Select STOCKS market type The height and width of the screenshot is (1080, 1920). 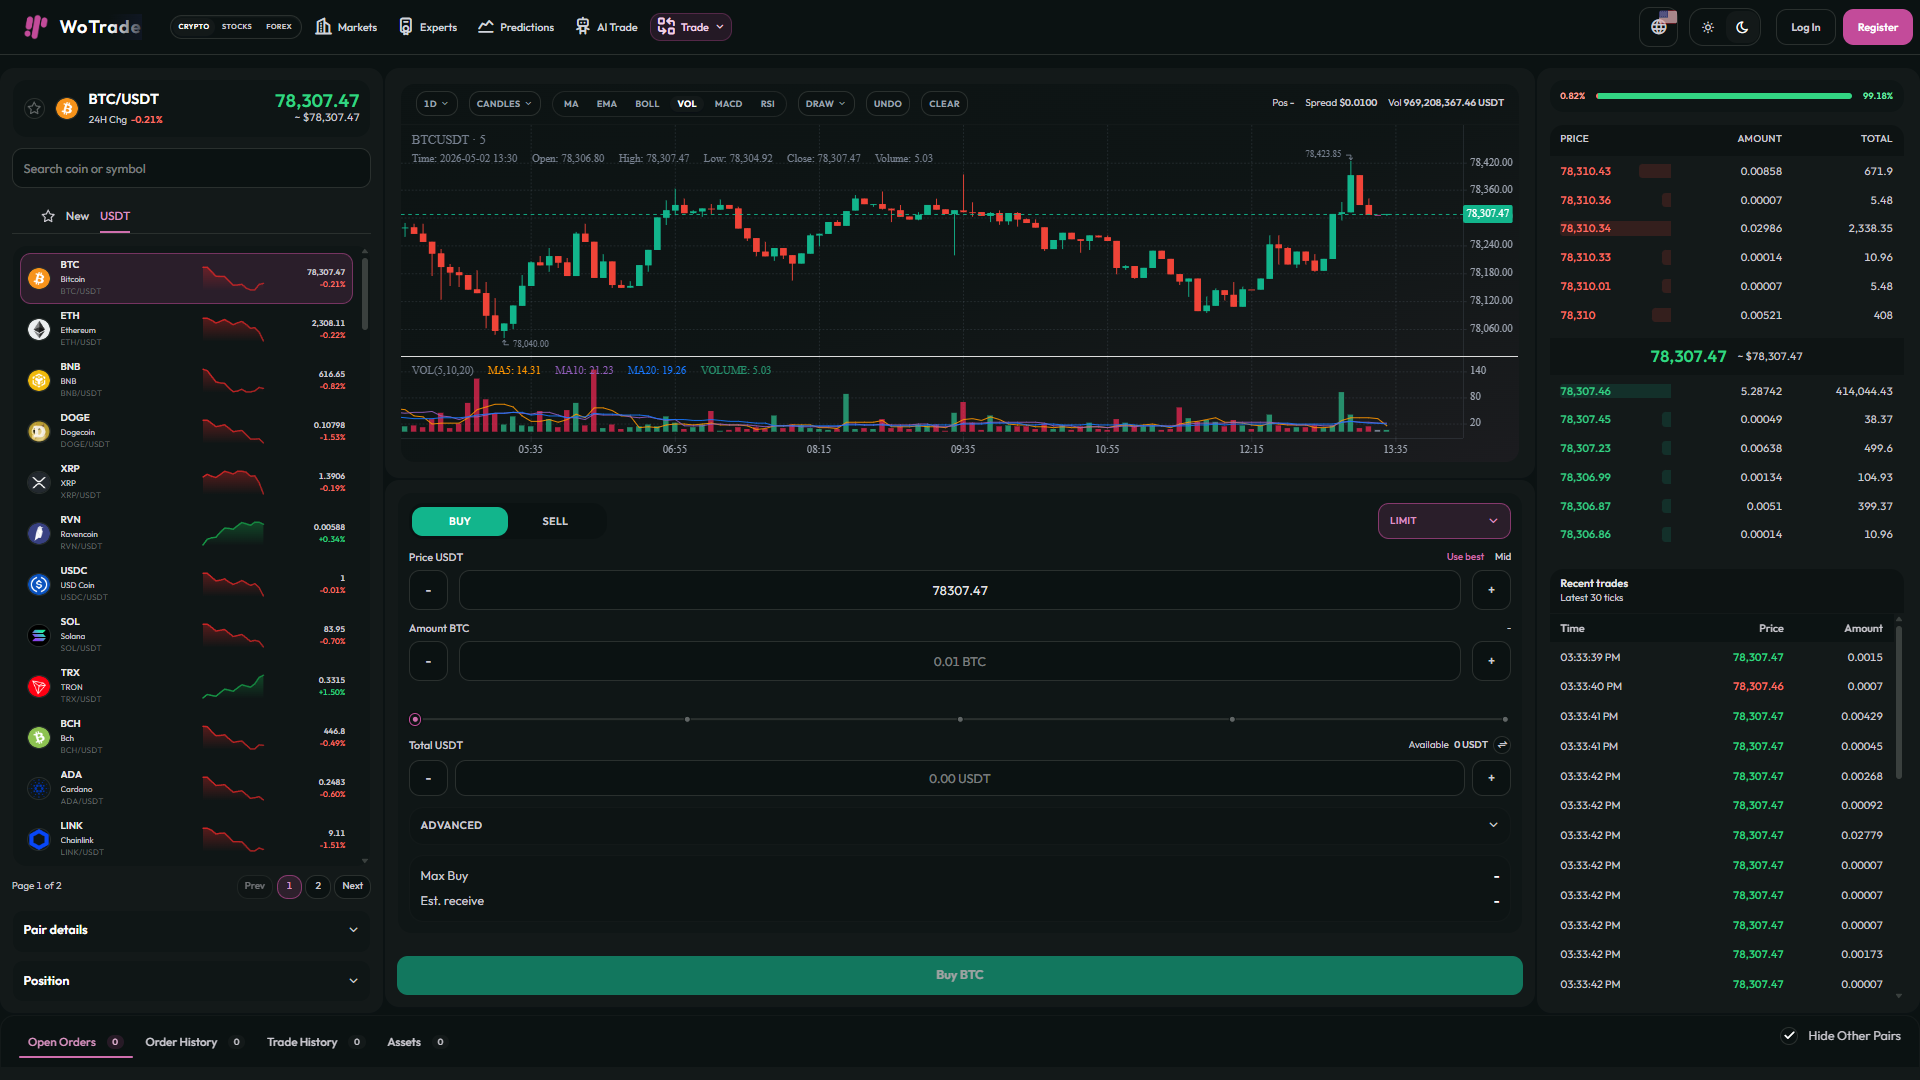[237, 27]
